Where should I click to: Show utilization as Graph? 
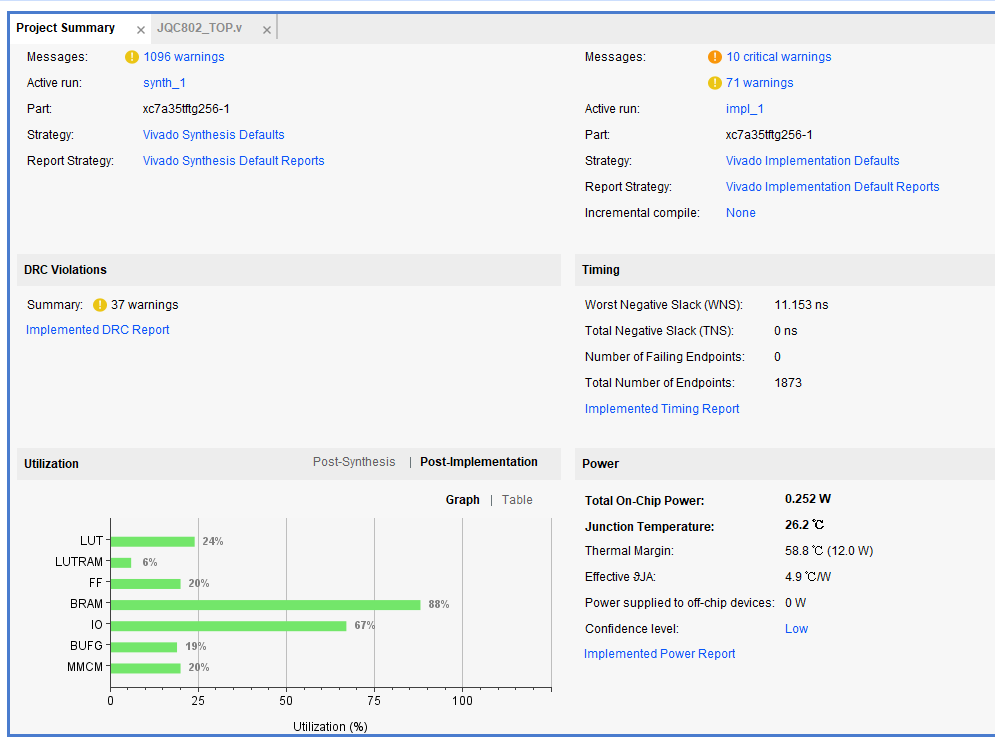coord(463,500)
